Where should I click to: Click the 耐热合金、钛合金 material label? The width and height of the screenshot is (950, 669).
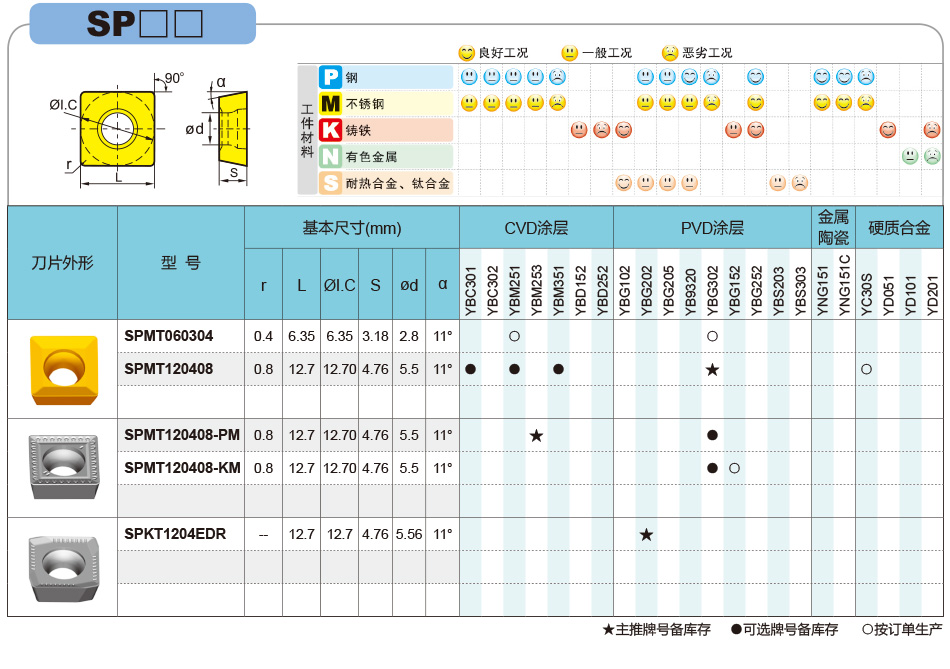pos(398,183)
